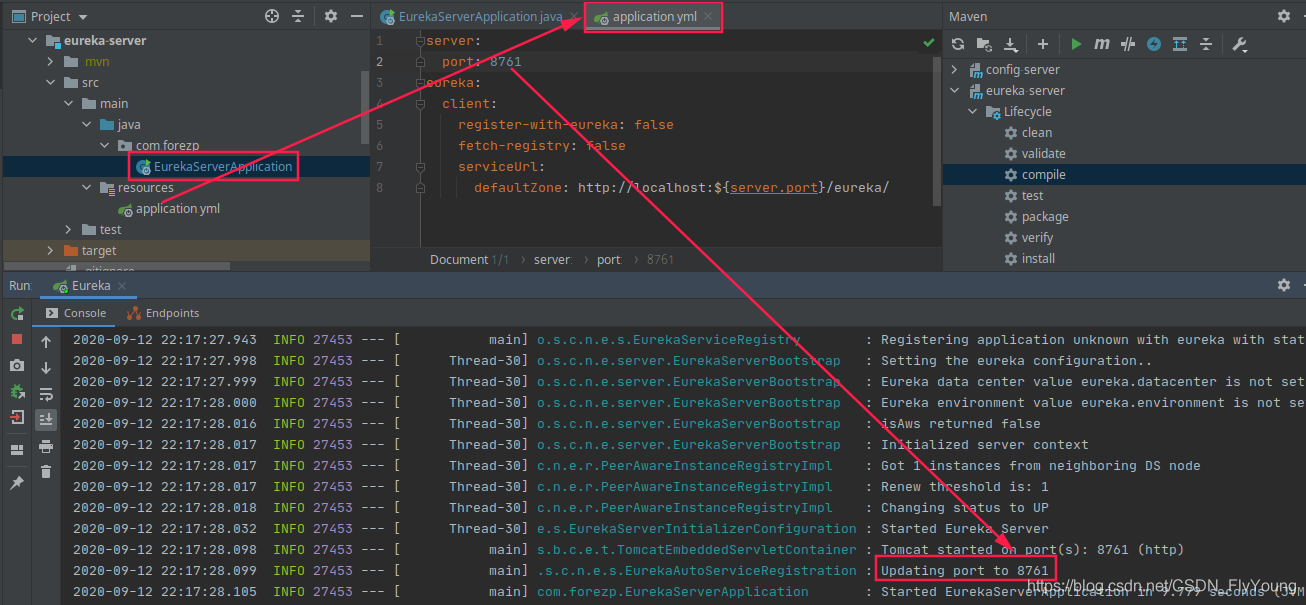Pin the Eureka run tab
This screenshot has height=605, width=1306.
click(x=17, y=482)
